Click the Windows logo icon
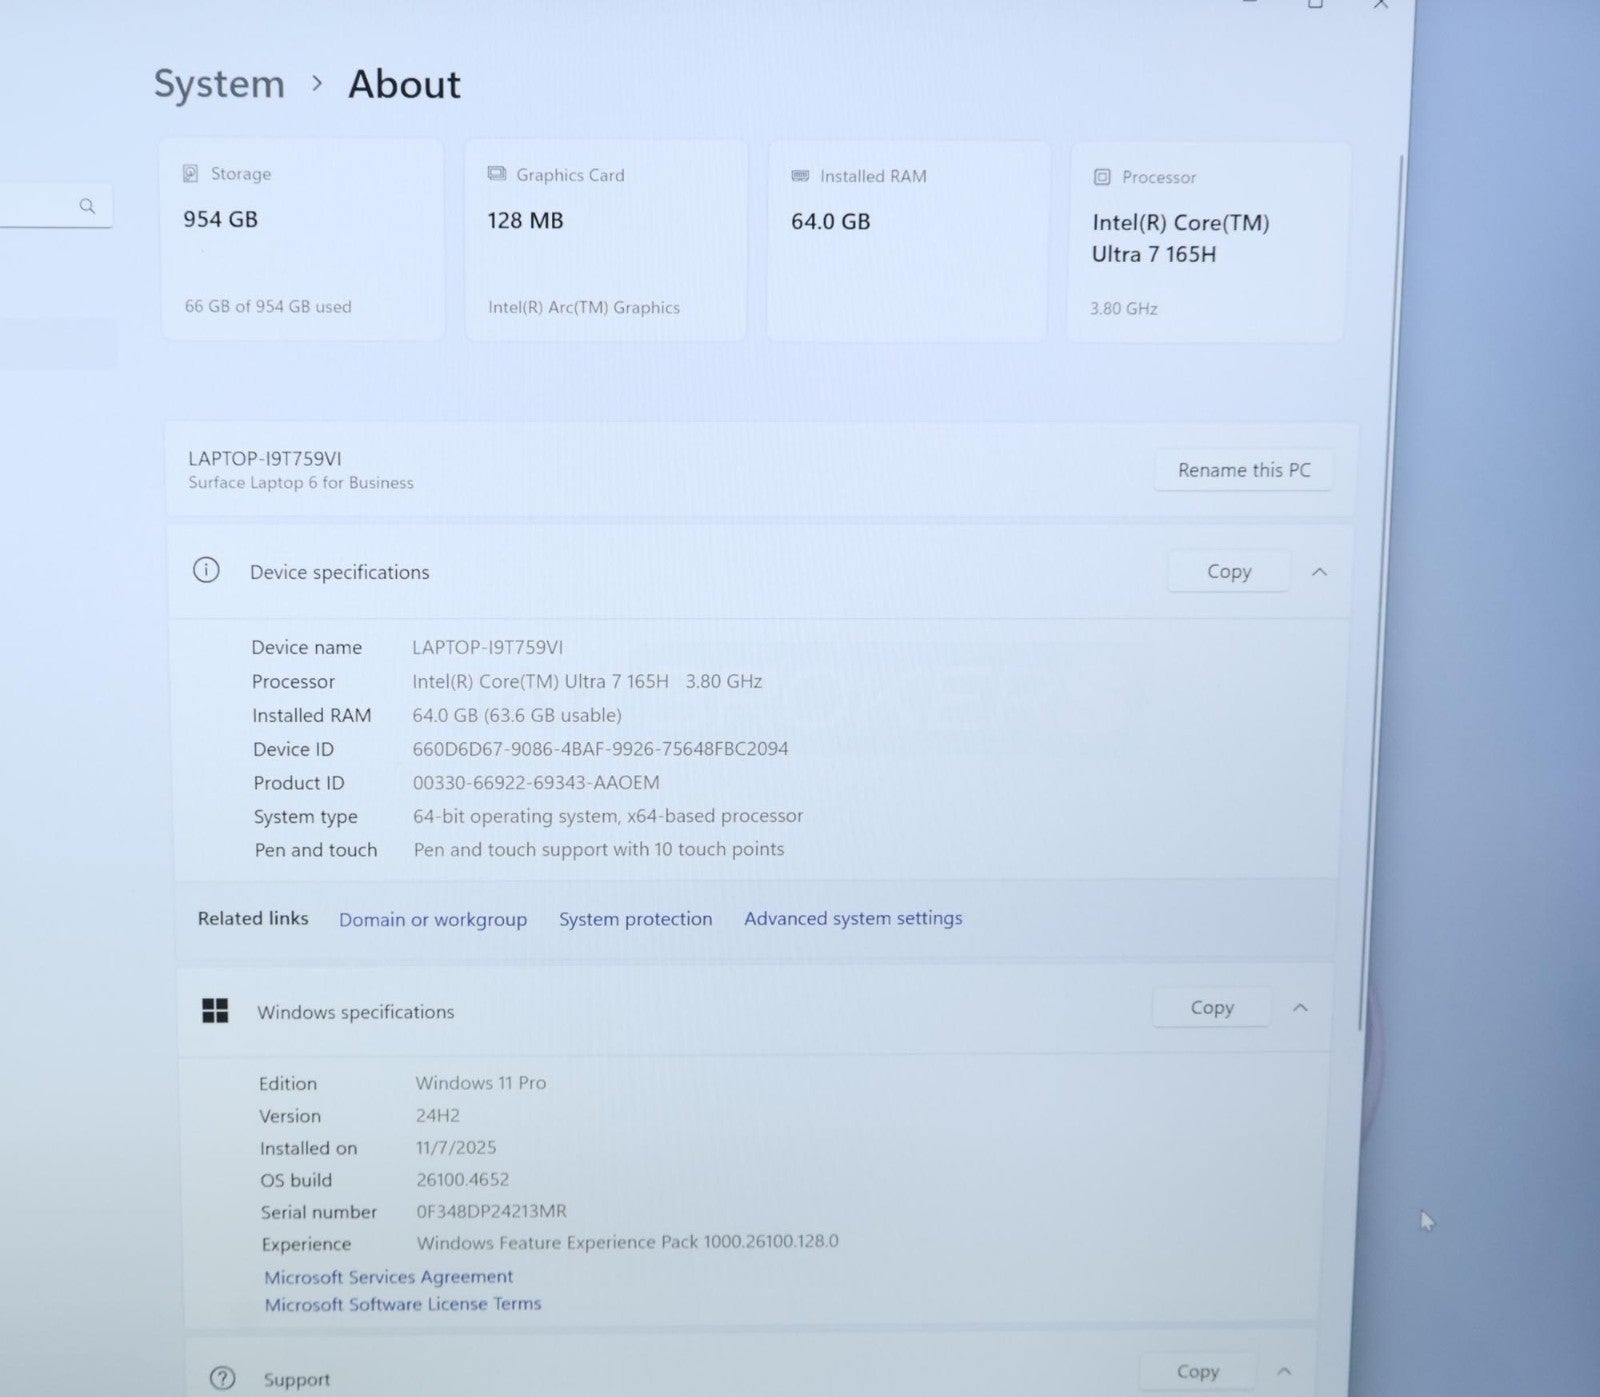 (215, 1011)
